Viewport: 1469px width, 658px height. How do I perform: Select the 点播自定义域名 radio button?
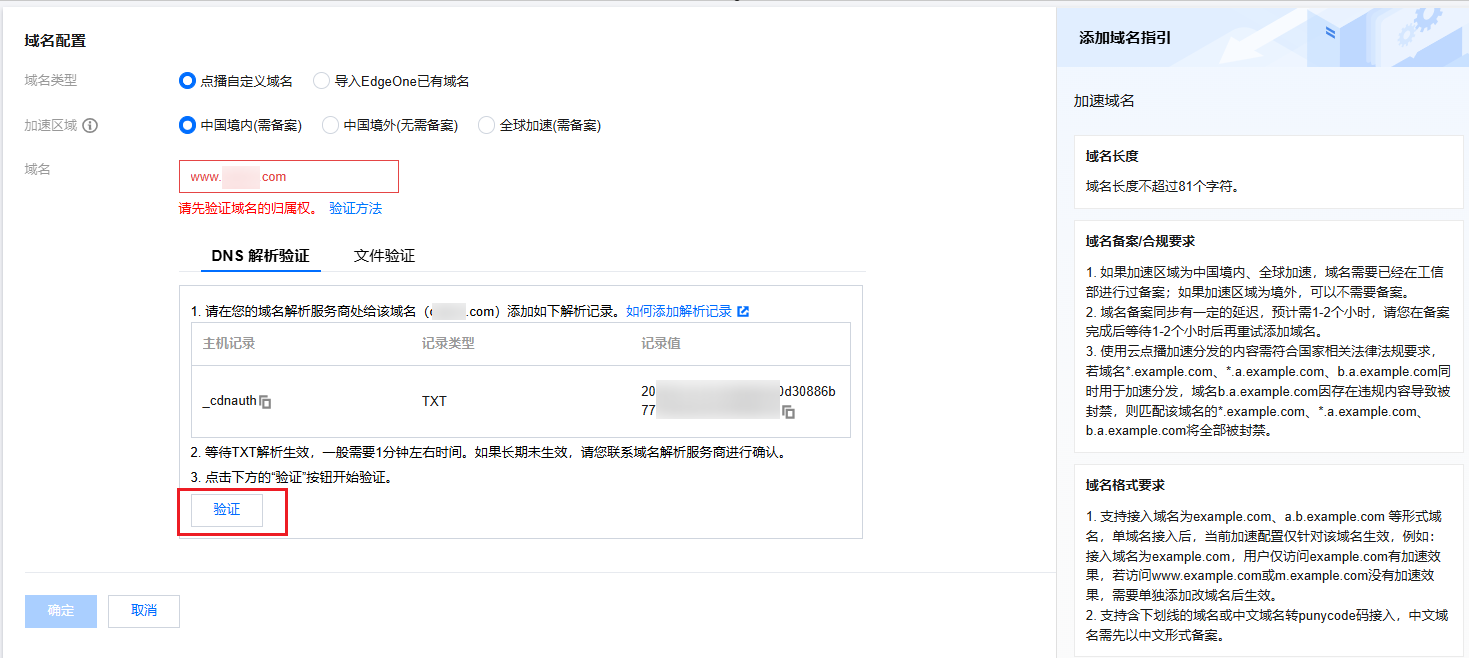click(187, 81)
